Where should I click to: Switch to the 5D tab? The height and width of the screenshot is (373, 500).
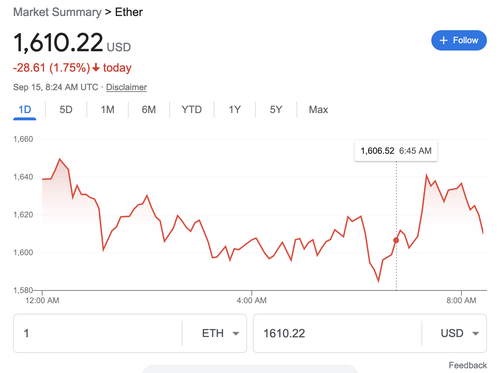coord(66,109)
